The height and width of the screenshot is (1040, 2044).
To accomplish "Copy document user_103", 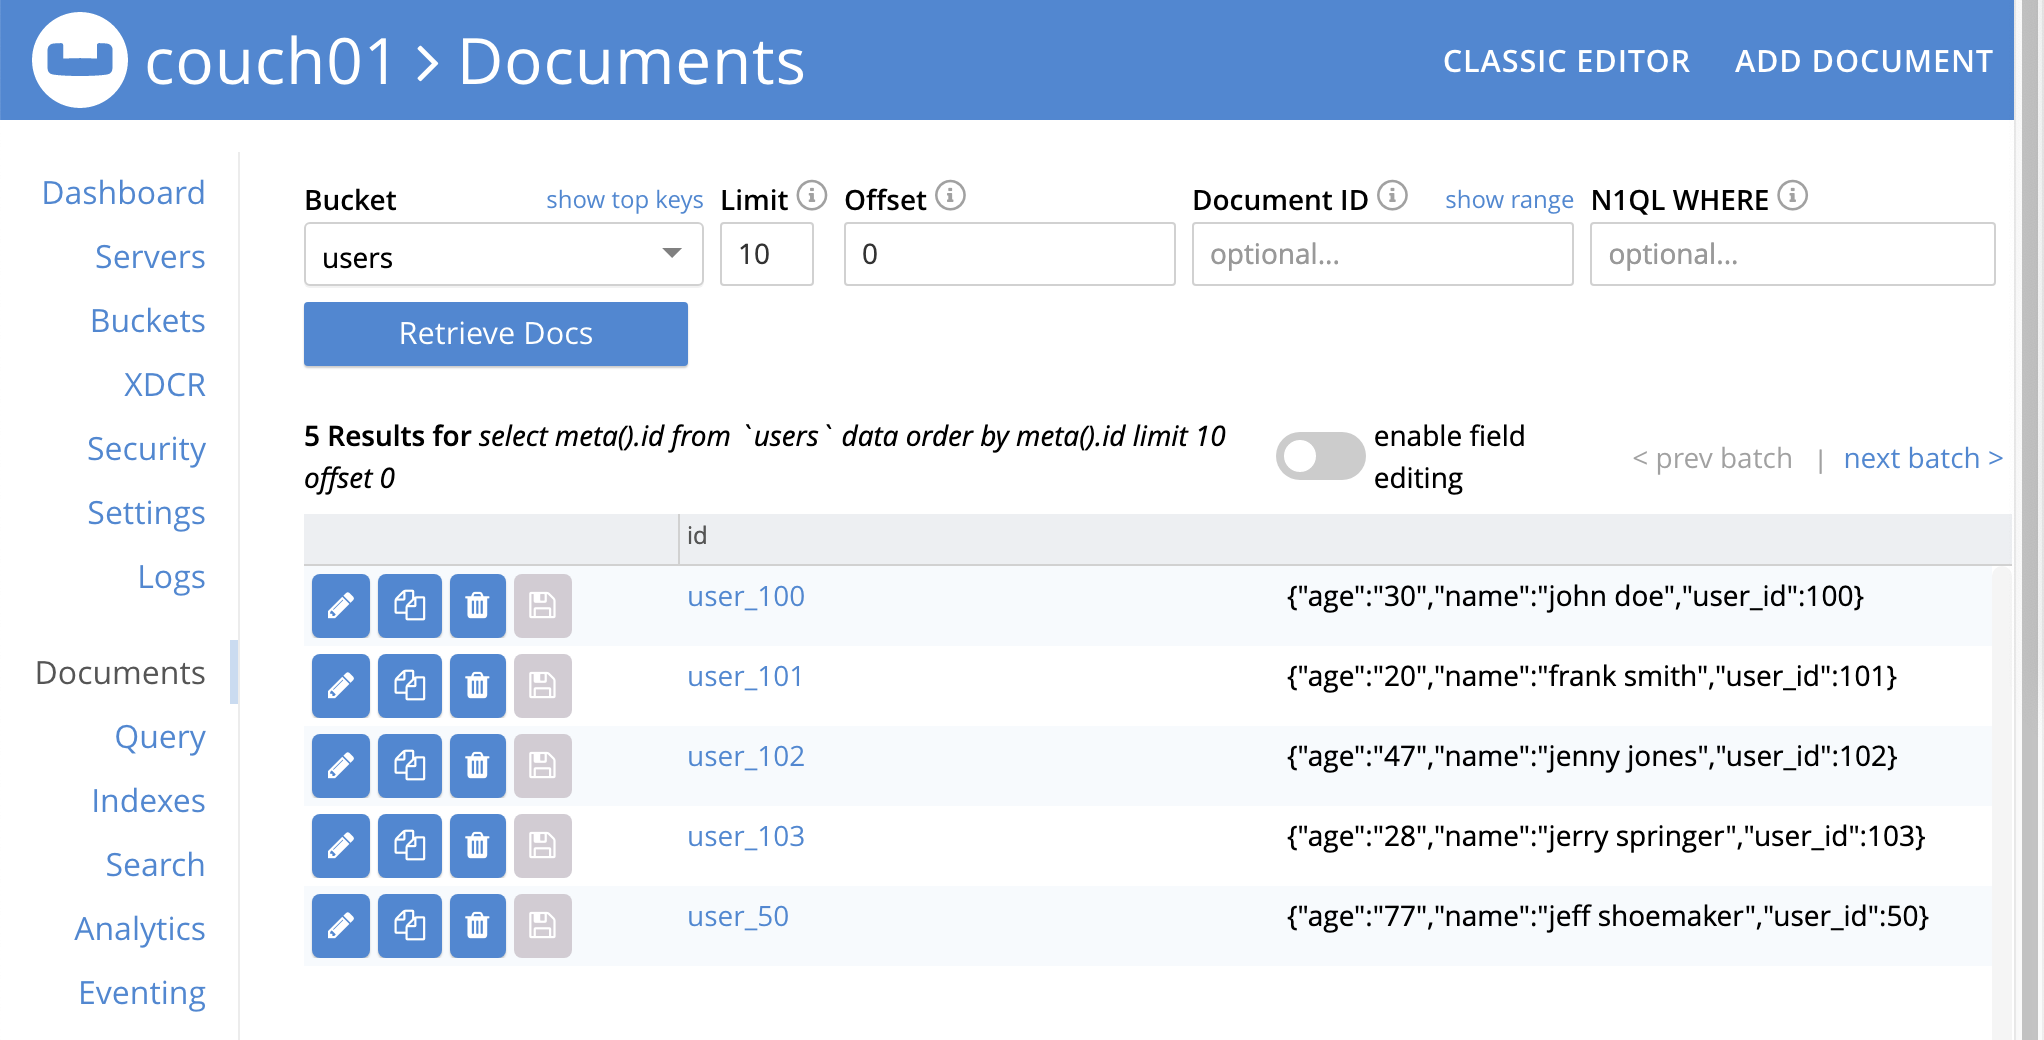I will [x=410, y=846].
